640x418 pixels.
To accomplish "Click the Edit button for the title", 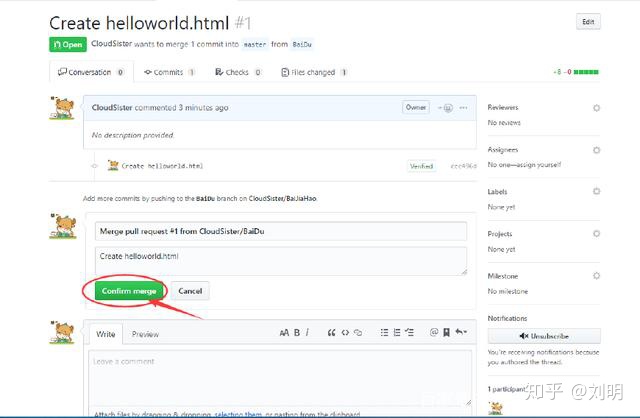I will 588,22.
